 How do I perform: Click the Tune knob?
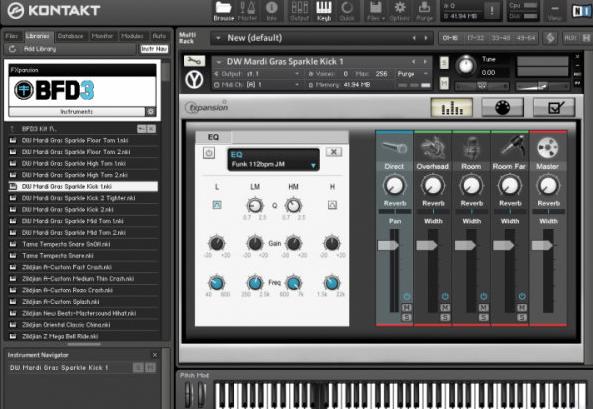(x=466, y=65)
